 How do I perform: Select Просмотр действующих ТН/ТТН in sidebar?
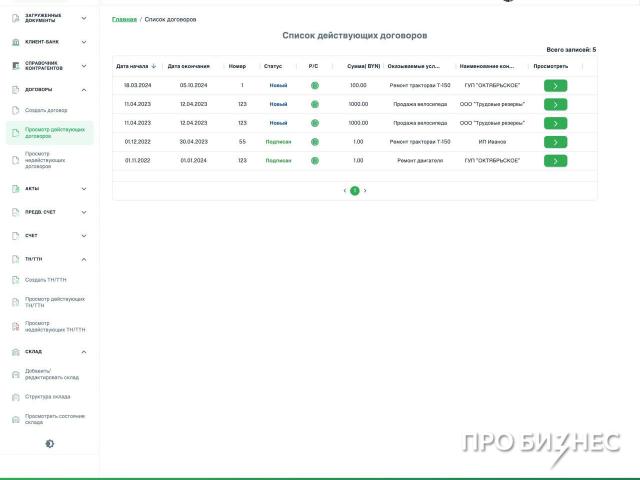point(54,302)
